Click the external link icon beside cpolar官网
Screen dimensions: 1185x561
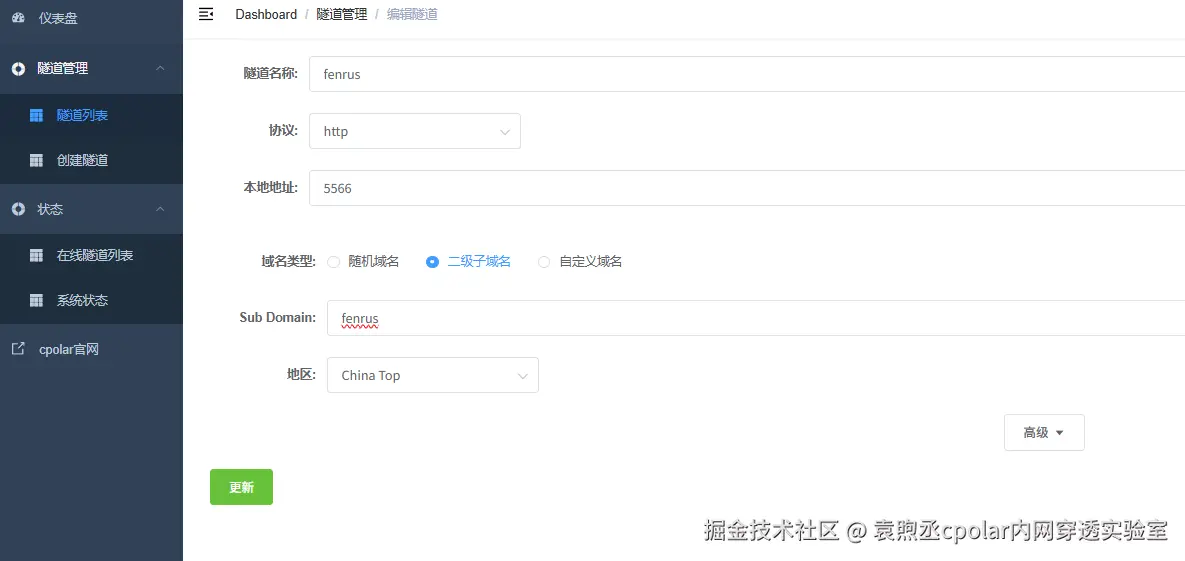(18, 349)
